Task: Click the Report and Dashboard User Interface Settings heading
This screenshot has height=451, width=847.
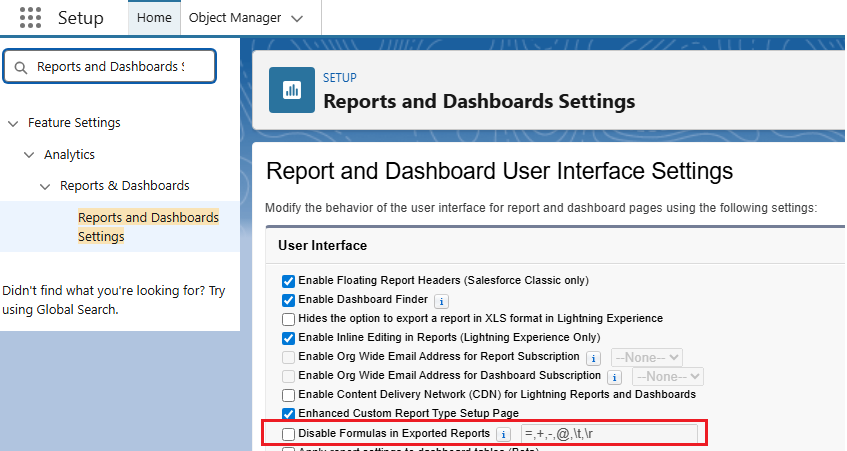Action: coord(500,171)
